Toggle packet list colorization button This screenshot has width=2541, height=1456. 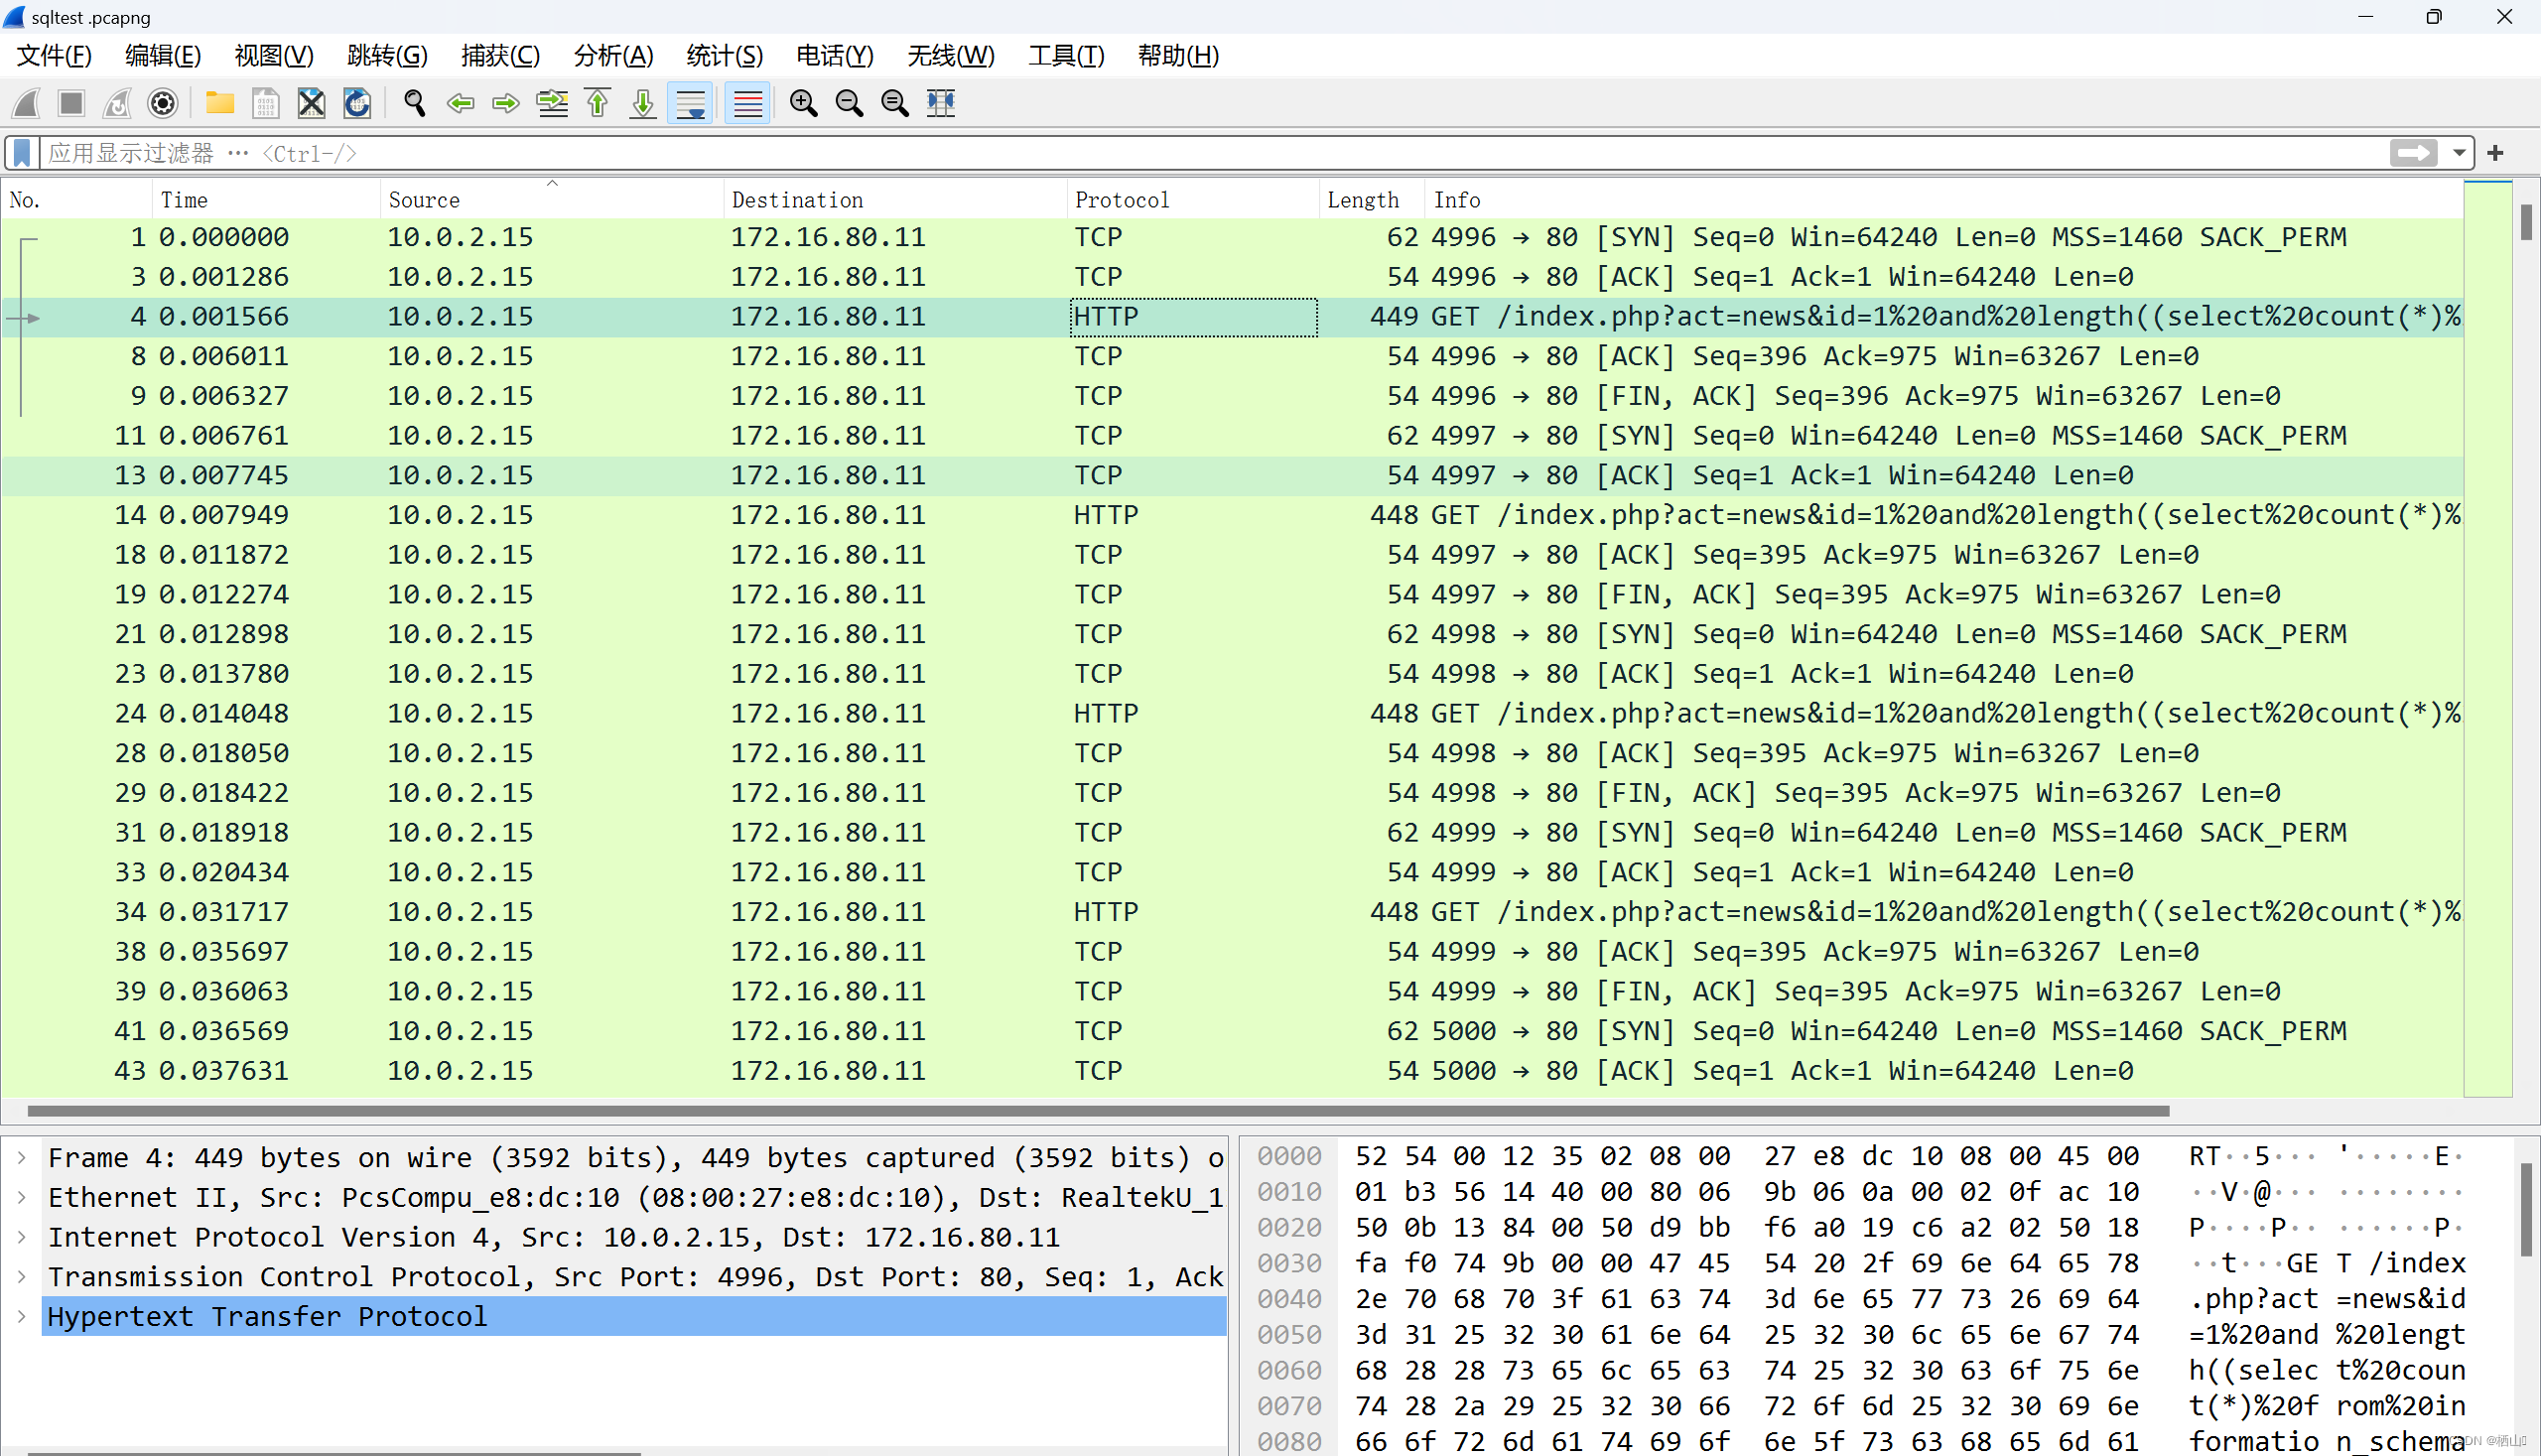click(x=747, y=103)
